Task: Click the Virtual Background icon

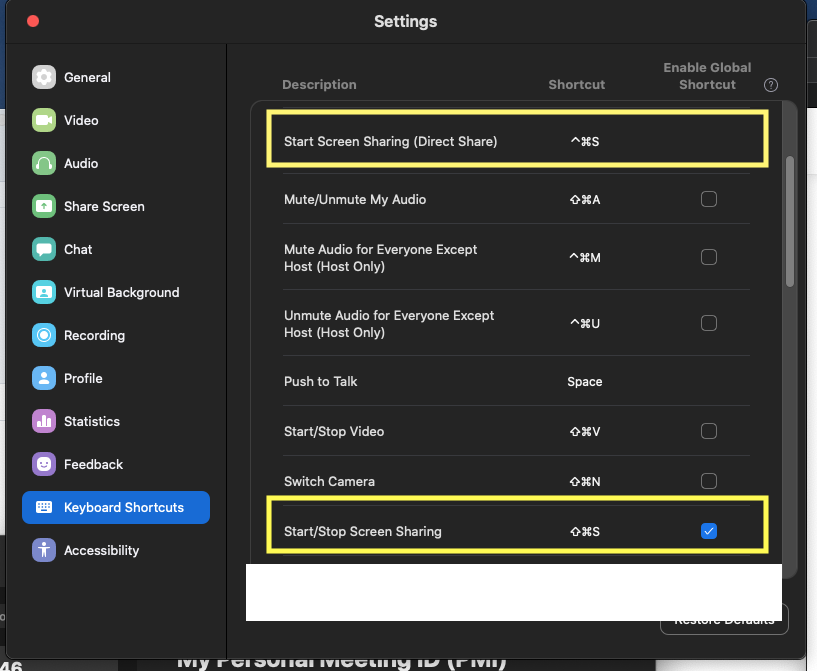Action: click(x=44, y=292)
